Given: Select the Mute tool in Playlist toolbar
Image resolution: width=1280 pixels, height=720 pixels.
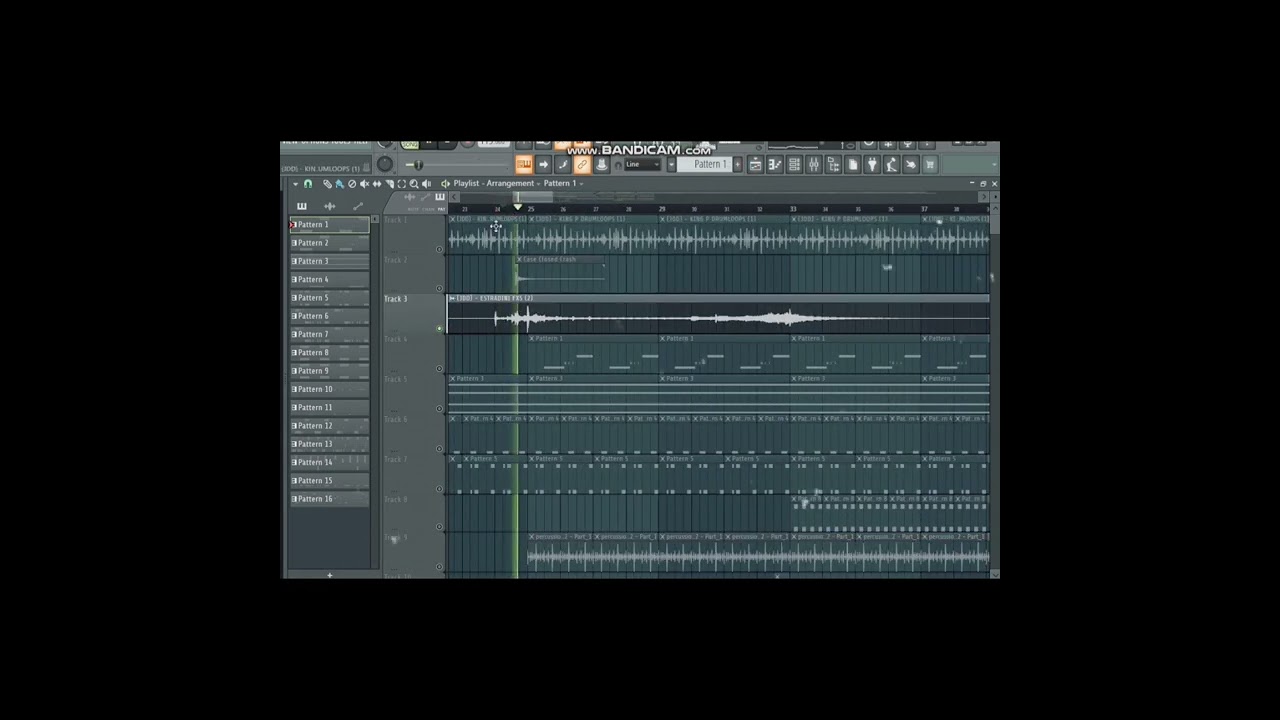Looking at the screenshot, I should point(364,184).
